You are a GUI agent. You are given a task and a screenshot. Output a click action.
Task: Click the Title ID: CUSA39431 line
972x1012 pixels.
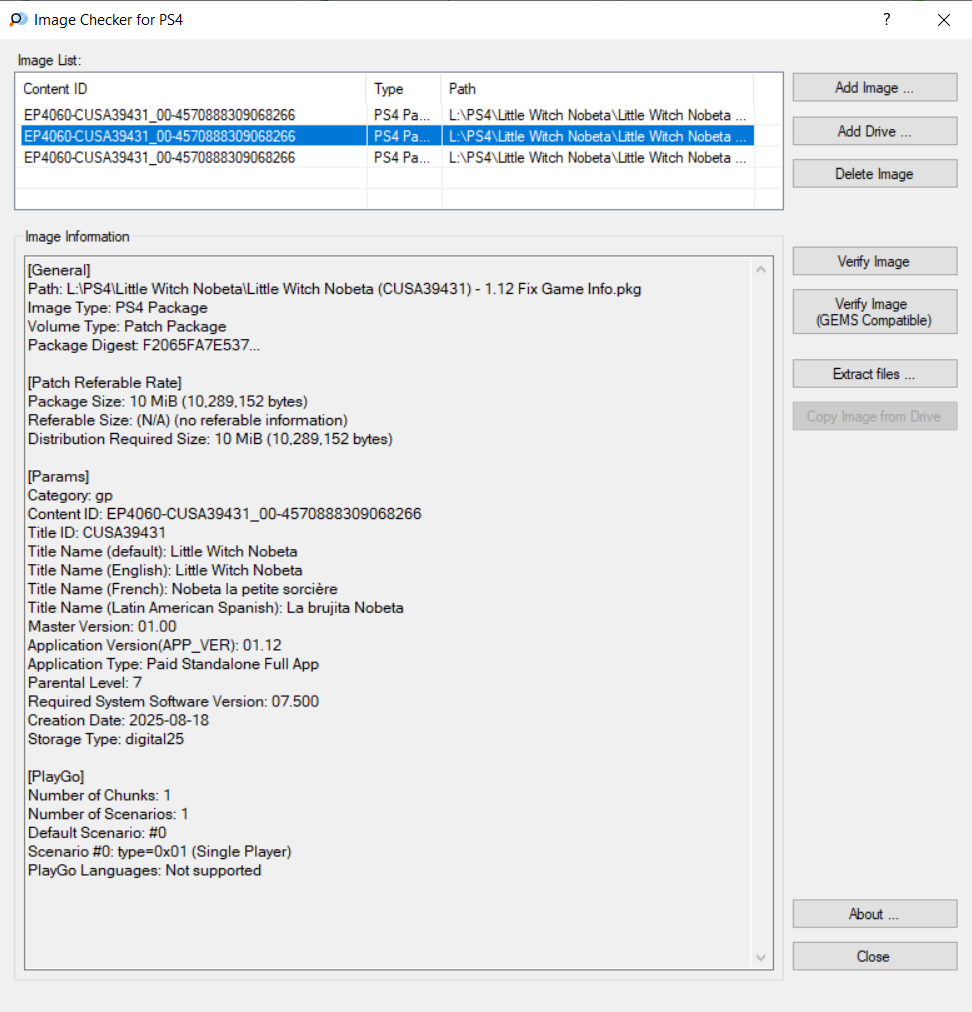point(97,532)
